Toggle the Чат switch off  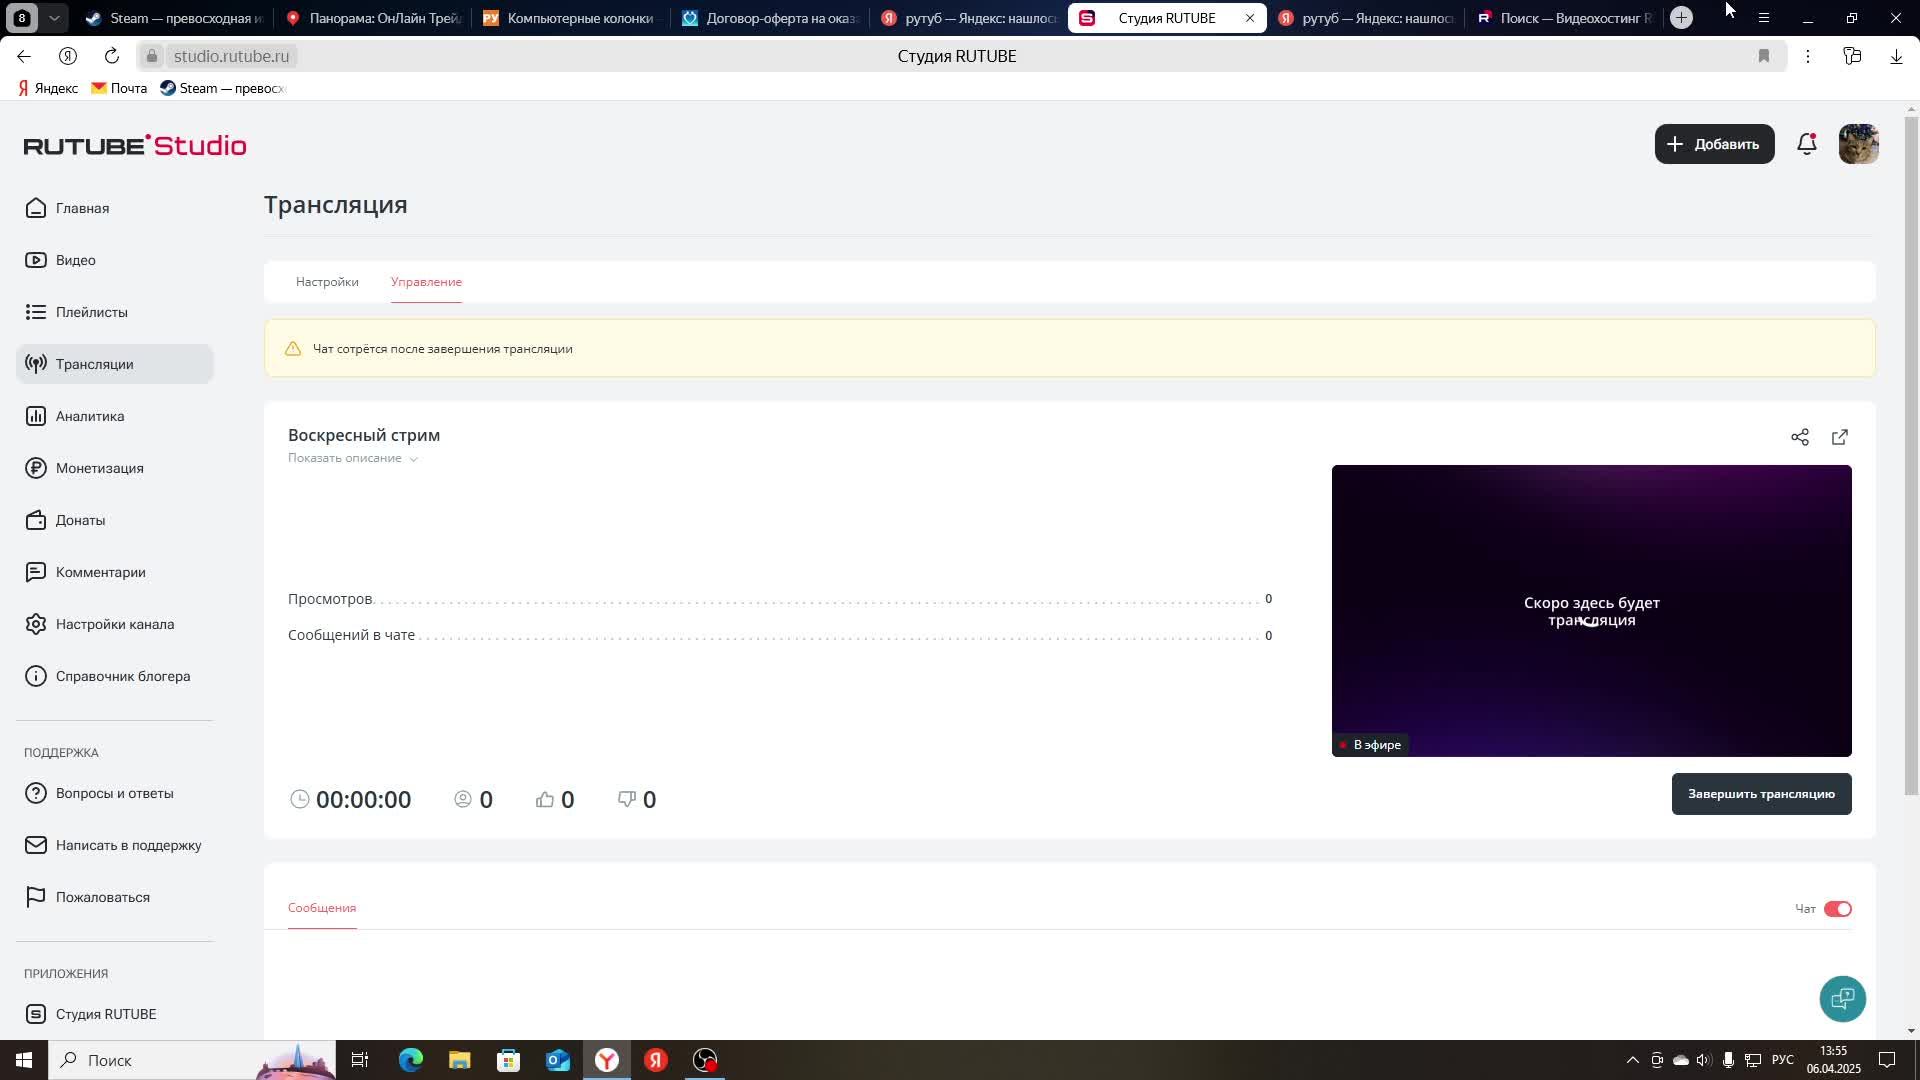coord(1837,909)
